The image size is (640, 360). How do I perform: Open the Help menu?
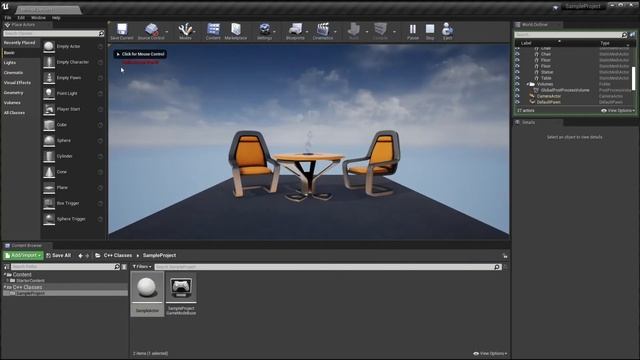click(x=56, y=18)
